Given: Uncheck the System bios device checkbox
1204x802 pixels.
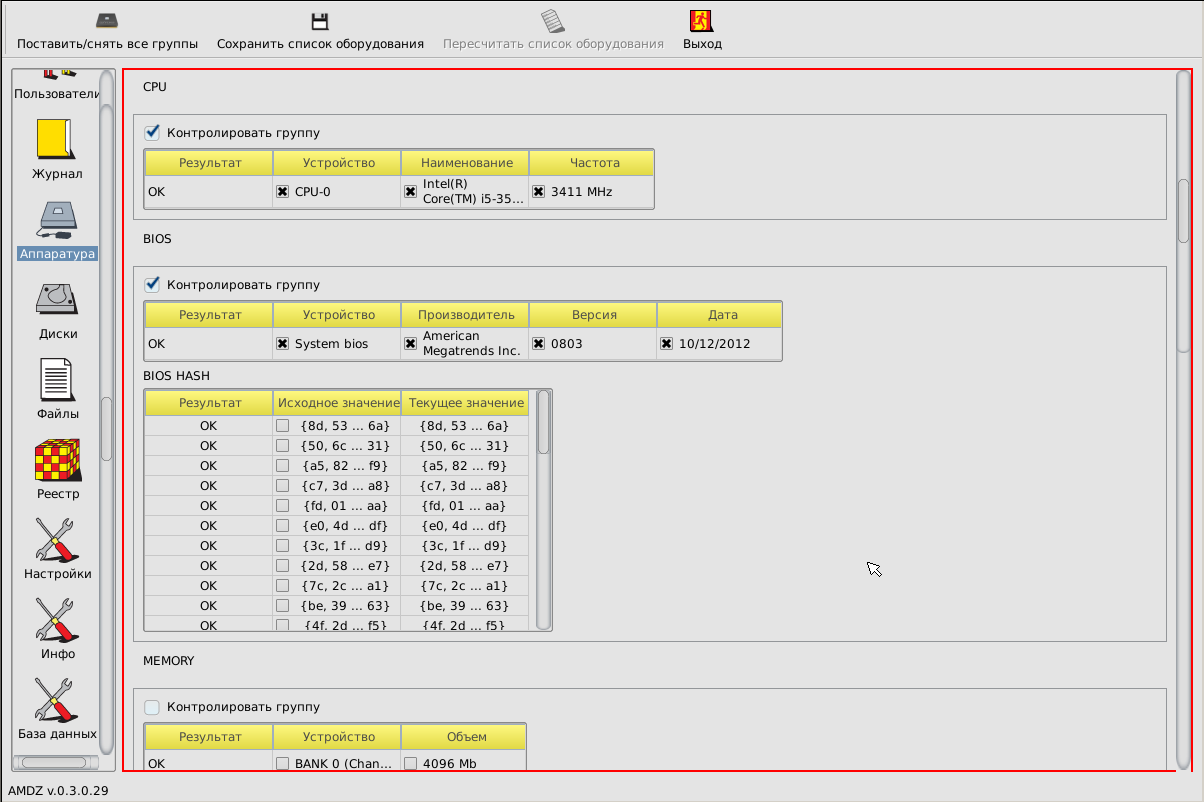Looking at the screenshot, I should [x=282, y=343].
